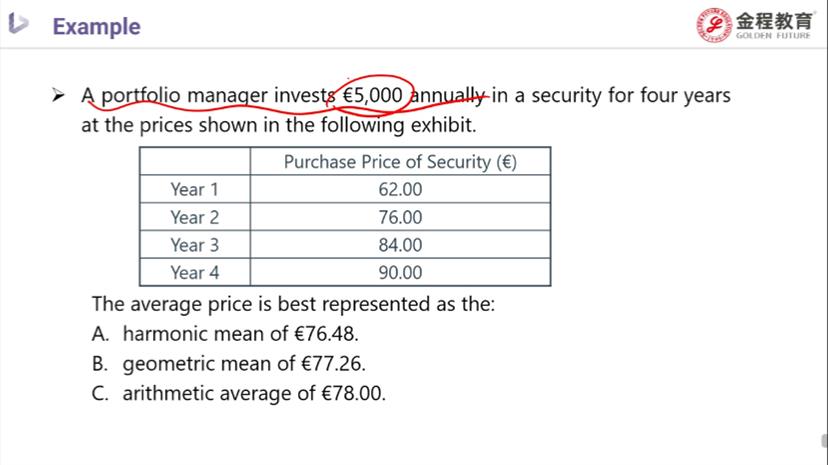Viewport: 828px width, 465px height.
Task: Click the Golden Future logo emblem
Action: 713,25
